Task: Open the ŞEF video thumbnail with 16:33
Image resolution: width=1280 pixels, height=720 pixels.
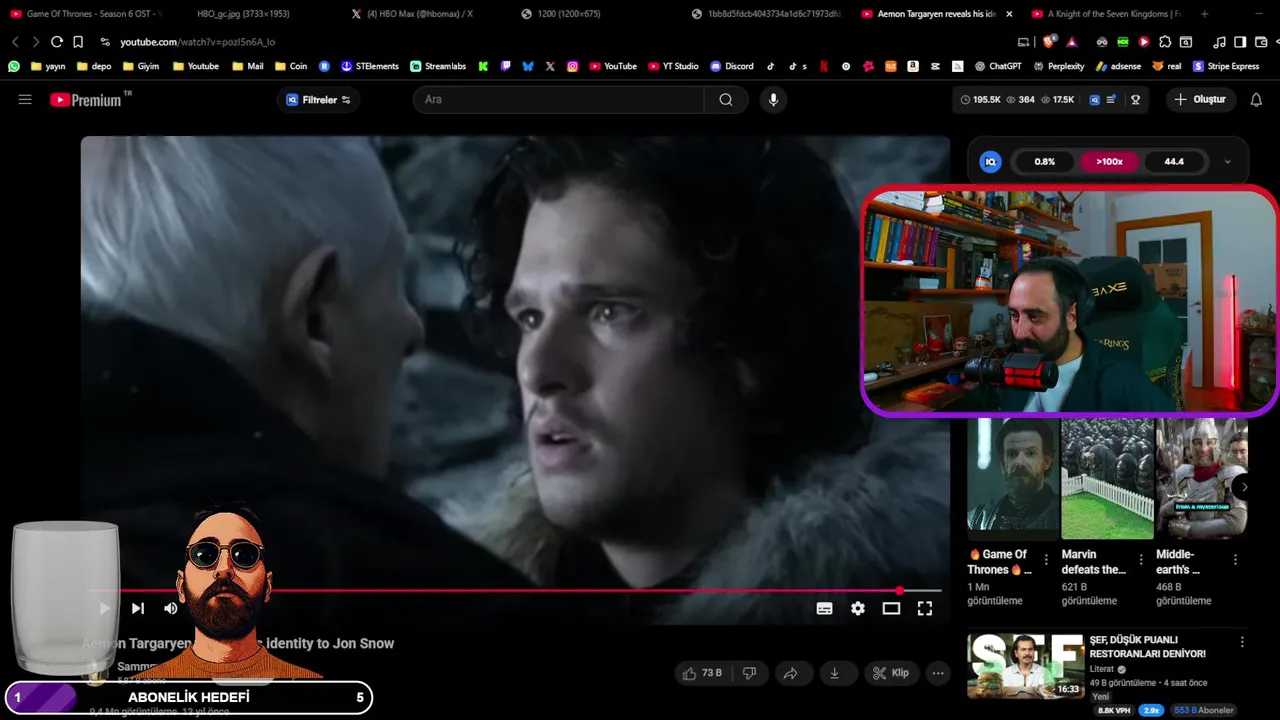Action: (x=1026, y=665)
